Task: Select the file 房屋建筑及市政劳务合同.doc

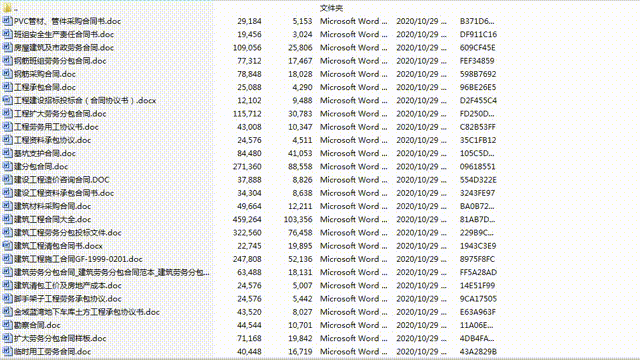Action: pos(64,47)
